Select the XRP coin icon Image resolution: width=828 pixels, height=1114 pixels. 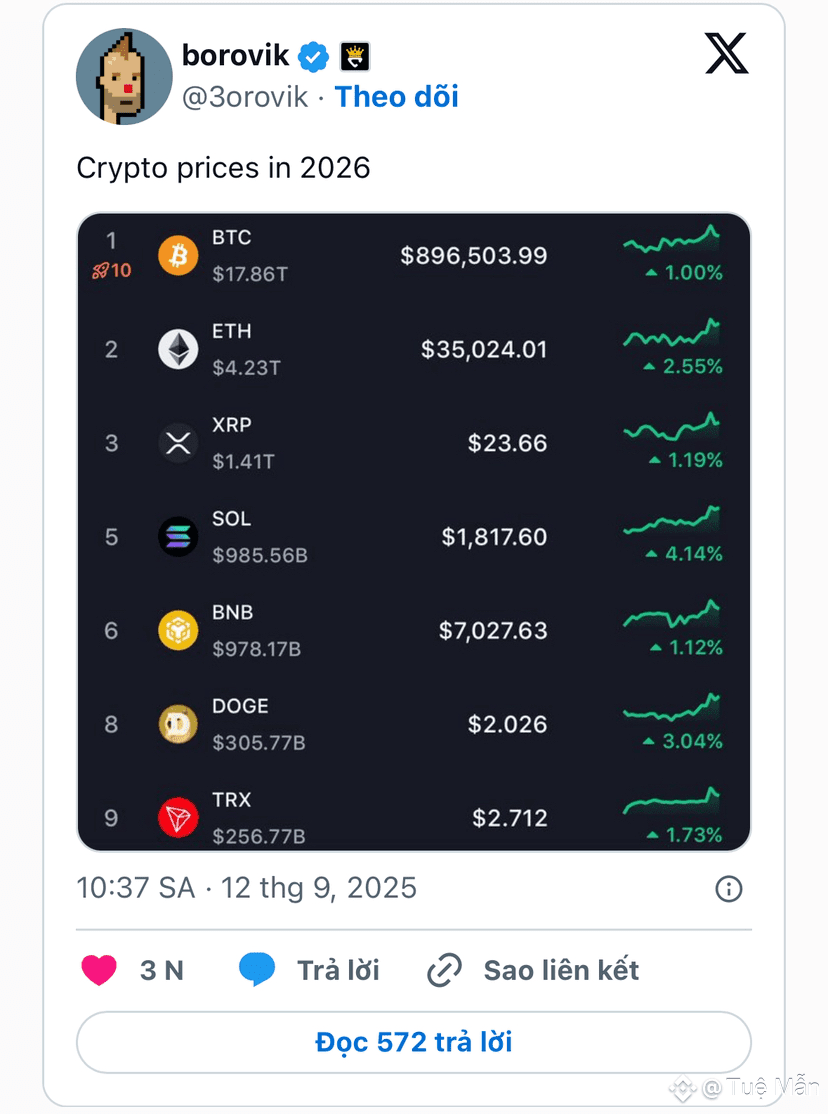[178, 443]
